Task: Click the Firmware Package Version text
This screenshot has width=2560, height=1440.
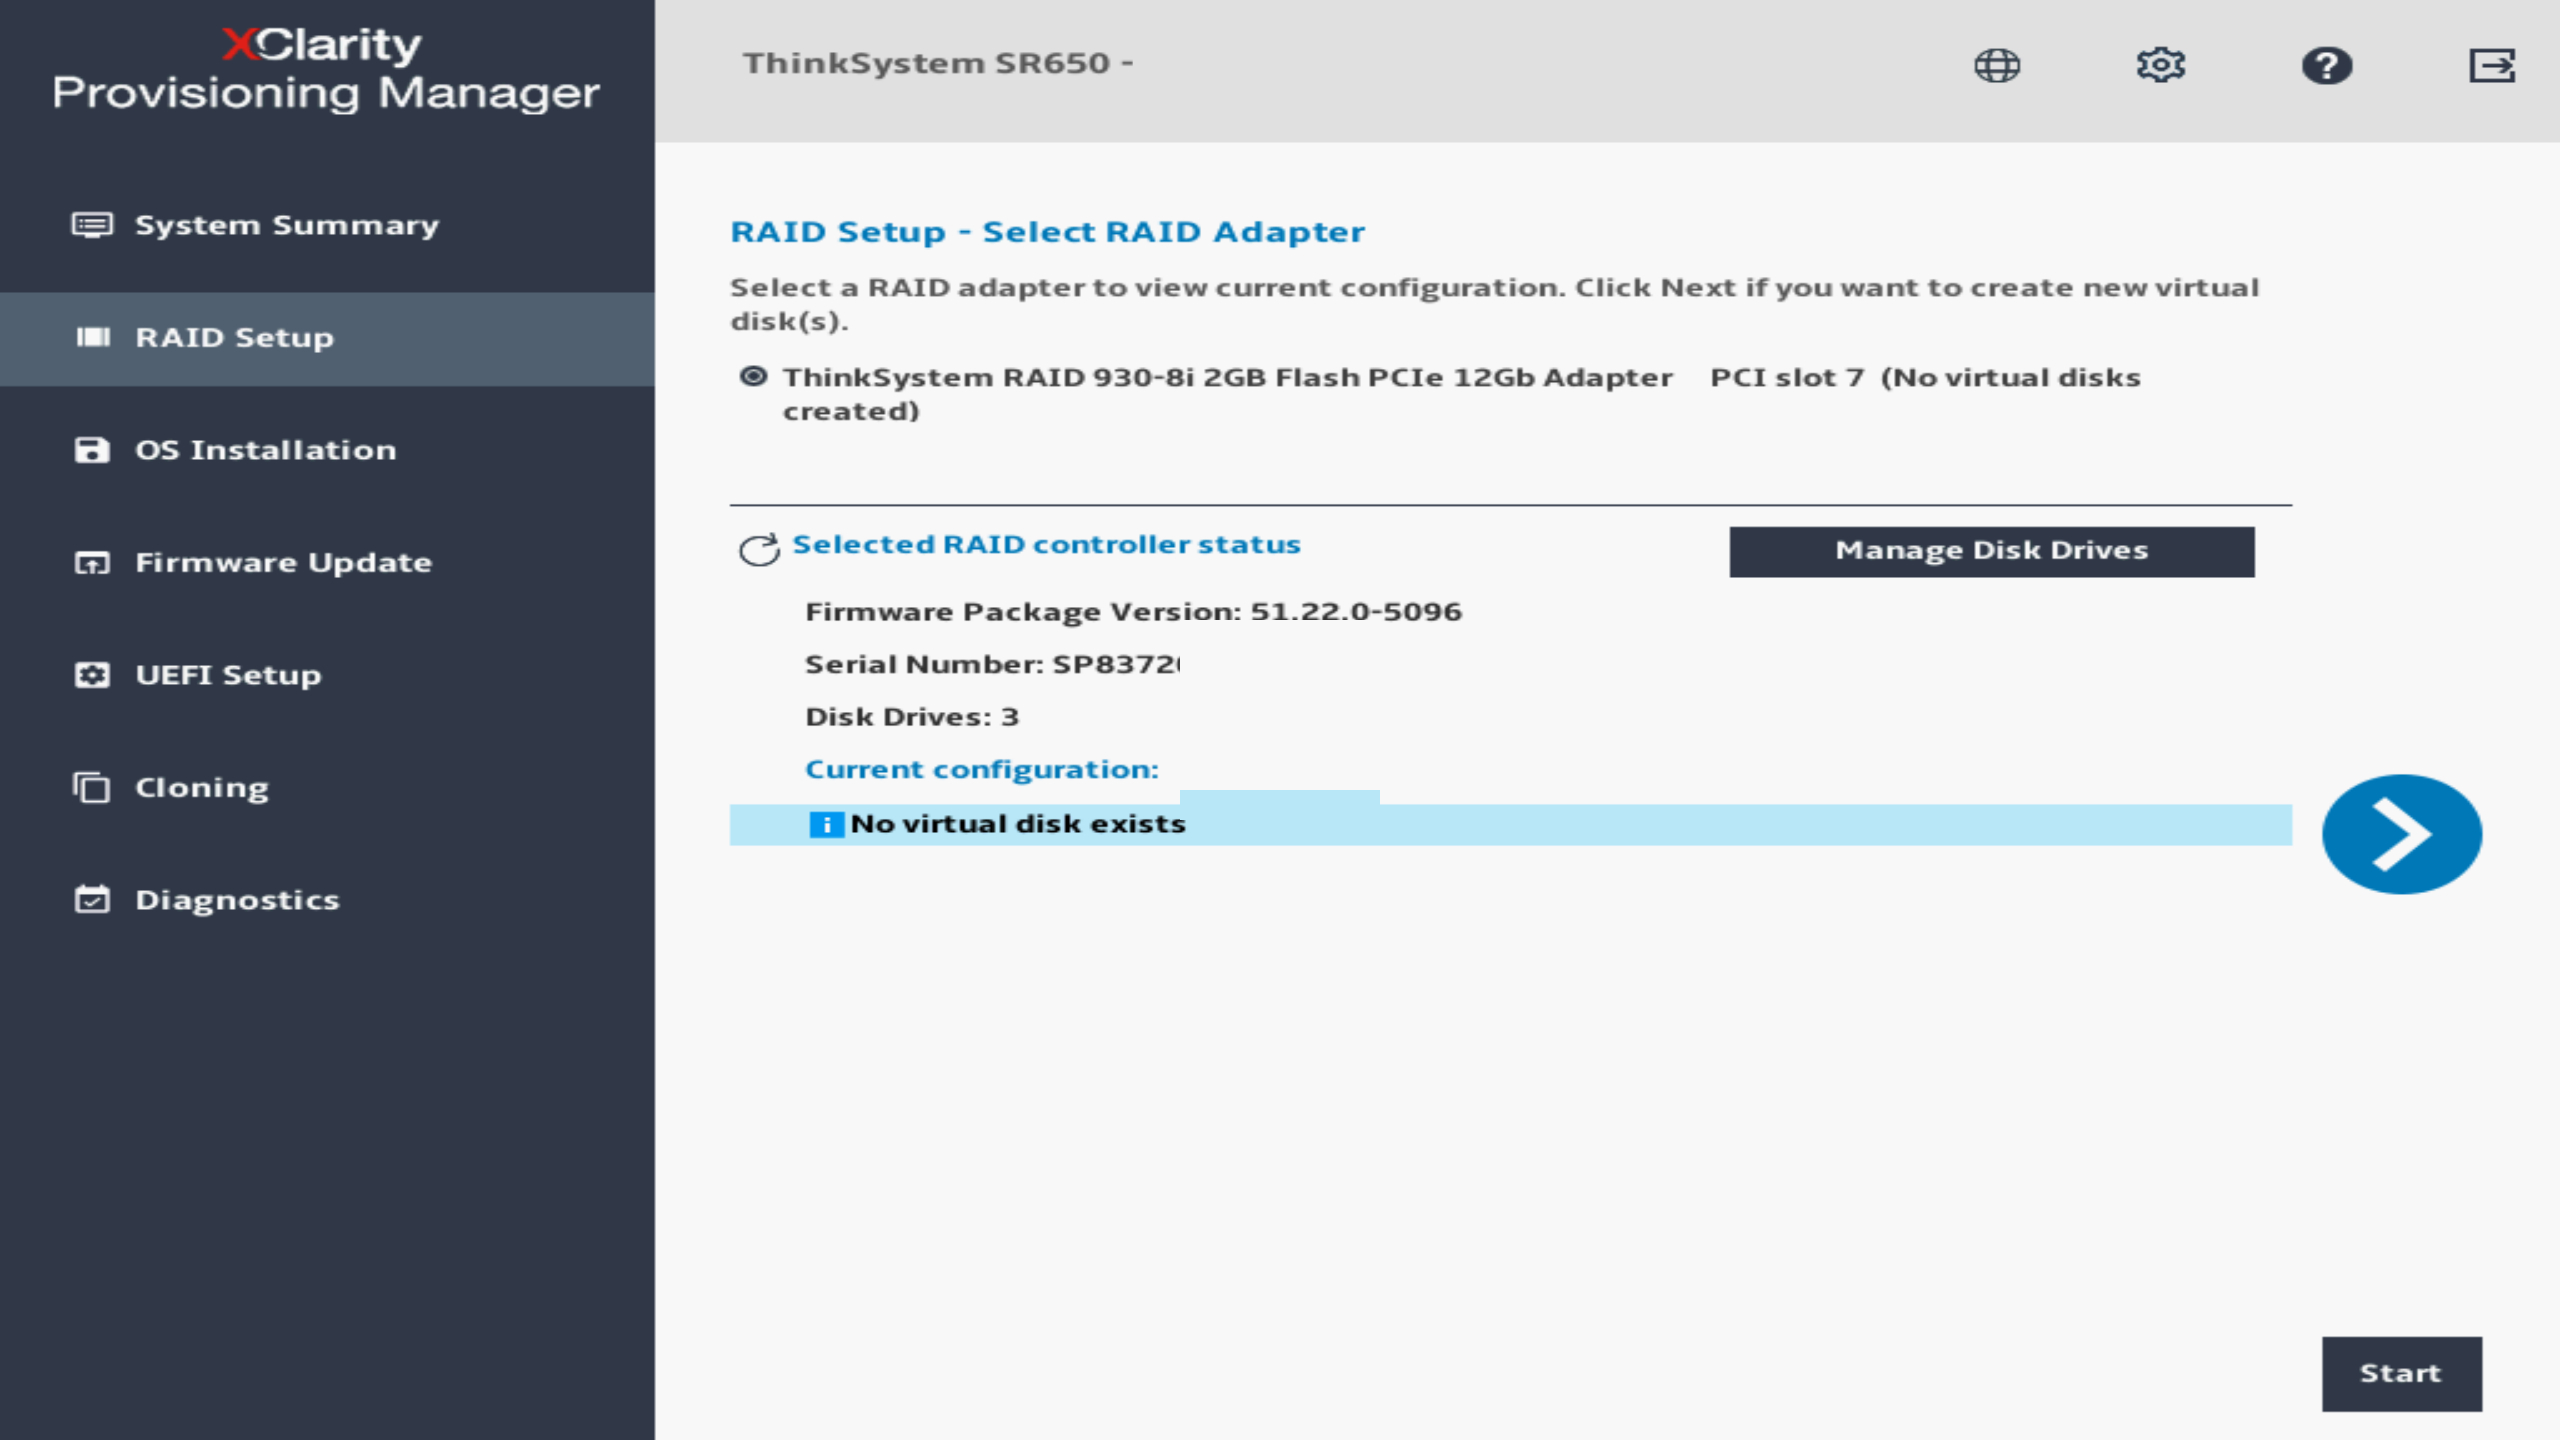Action: pyautogui.click(x=1133, y=611)
